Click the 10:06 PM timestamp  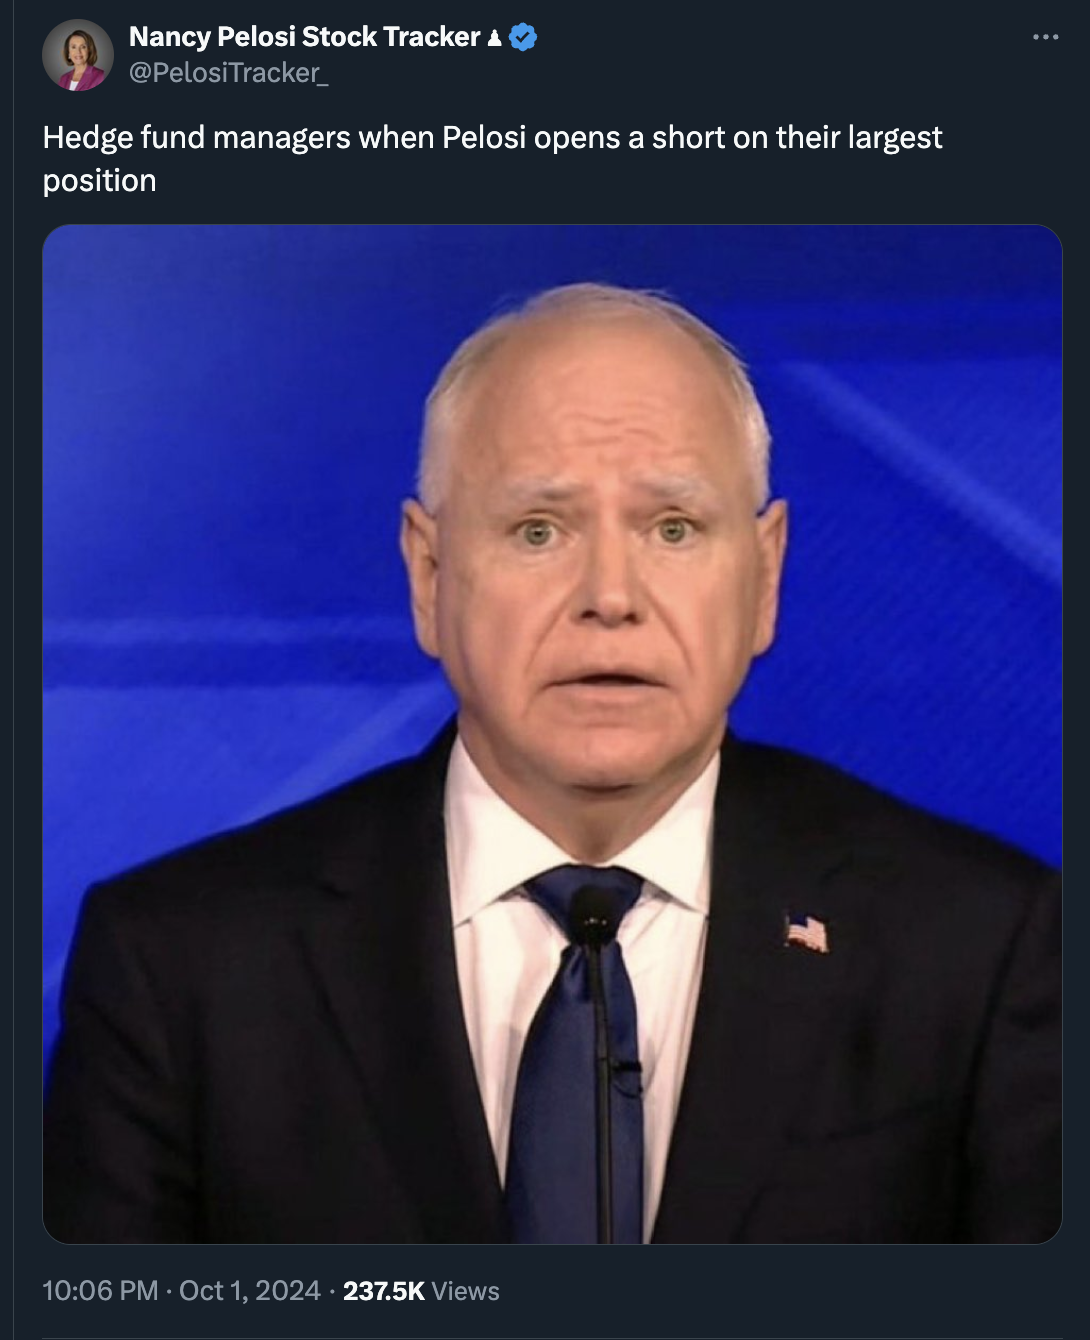pos(100,1291)
